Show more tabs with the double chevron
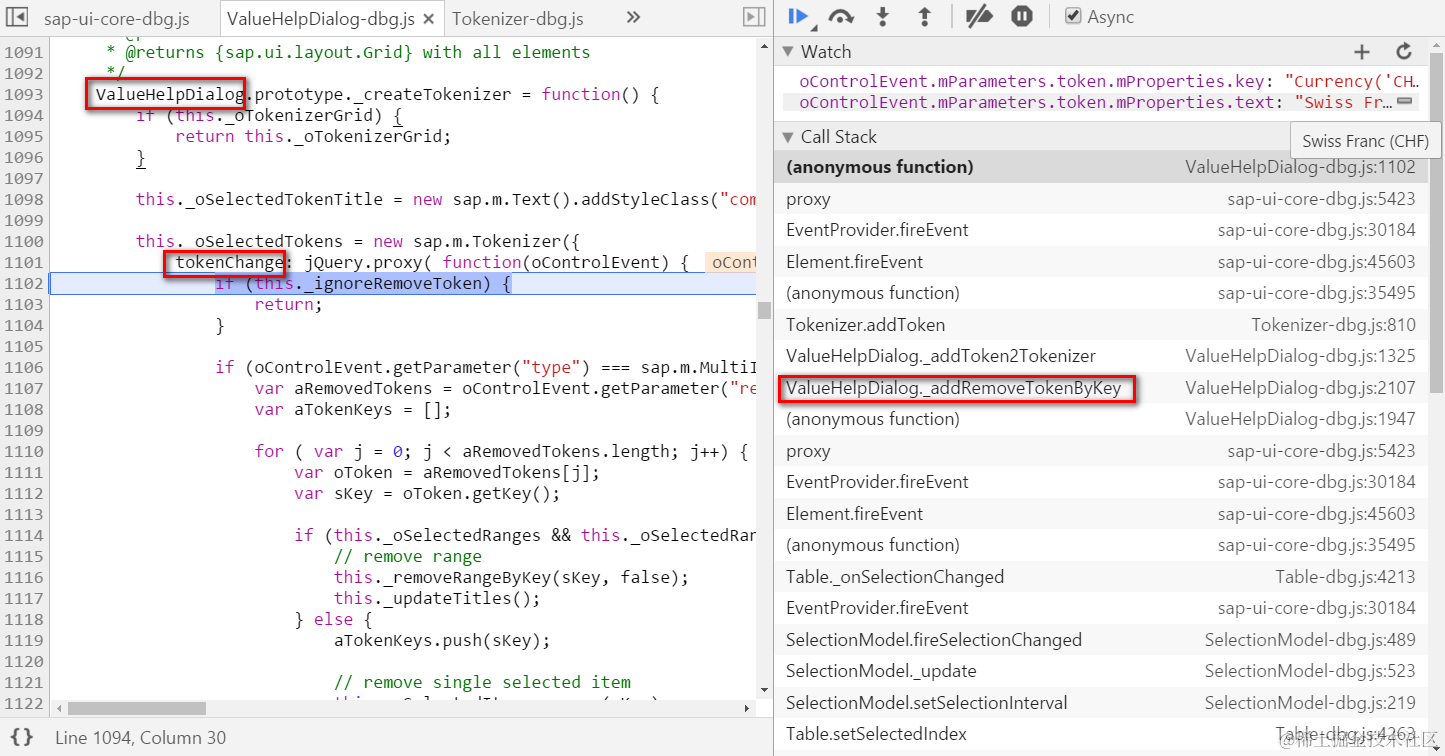The width and height of the screenshot is (1445, 756). click(633, 17)
